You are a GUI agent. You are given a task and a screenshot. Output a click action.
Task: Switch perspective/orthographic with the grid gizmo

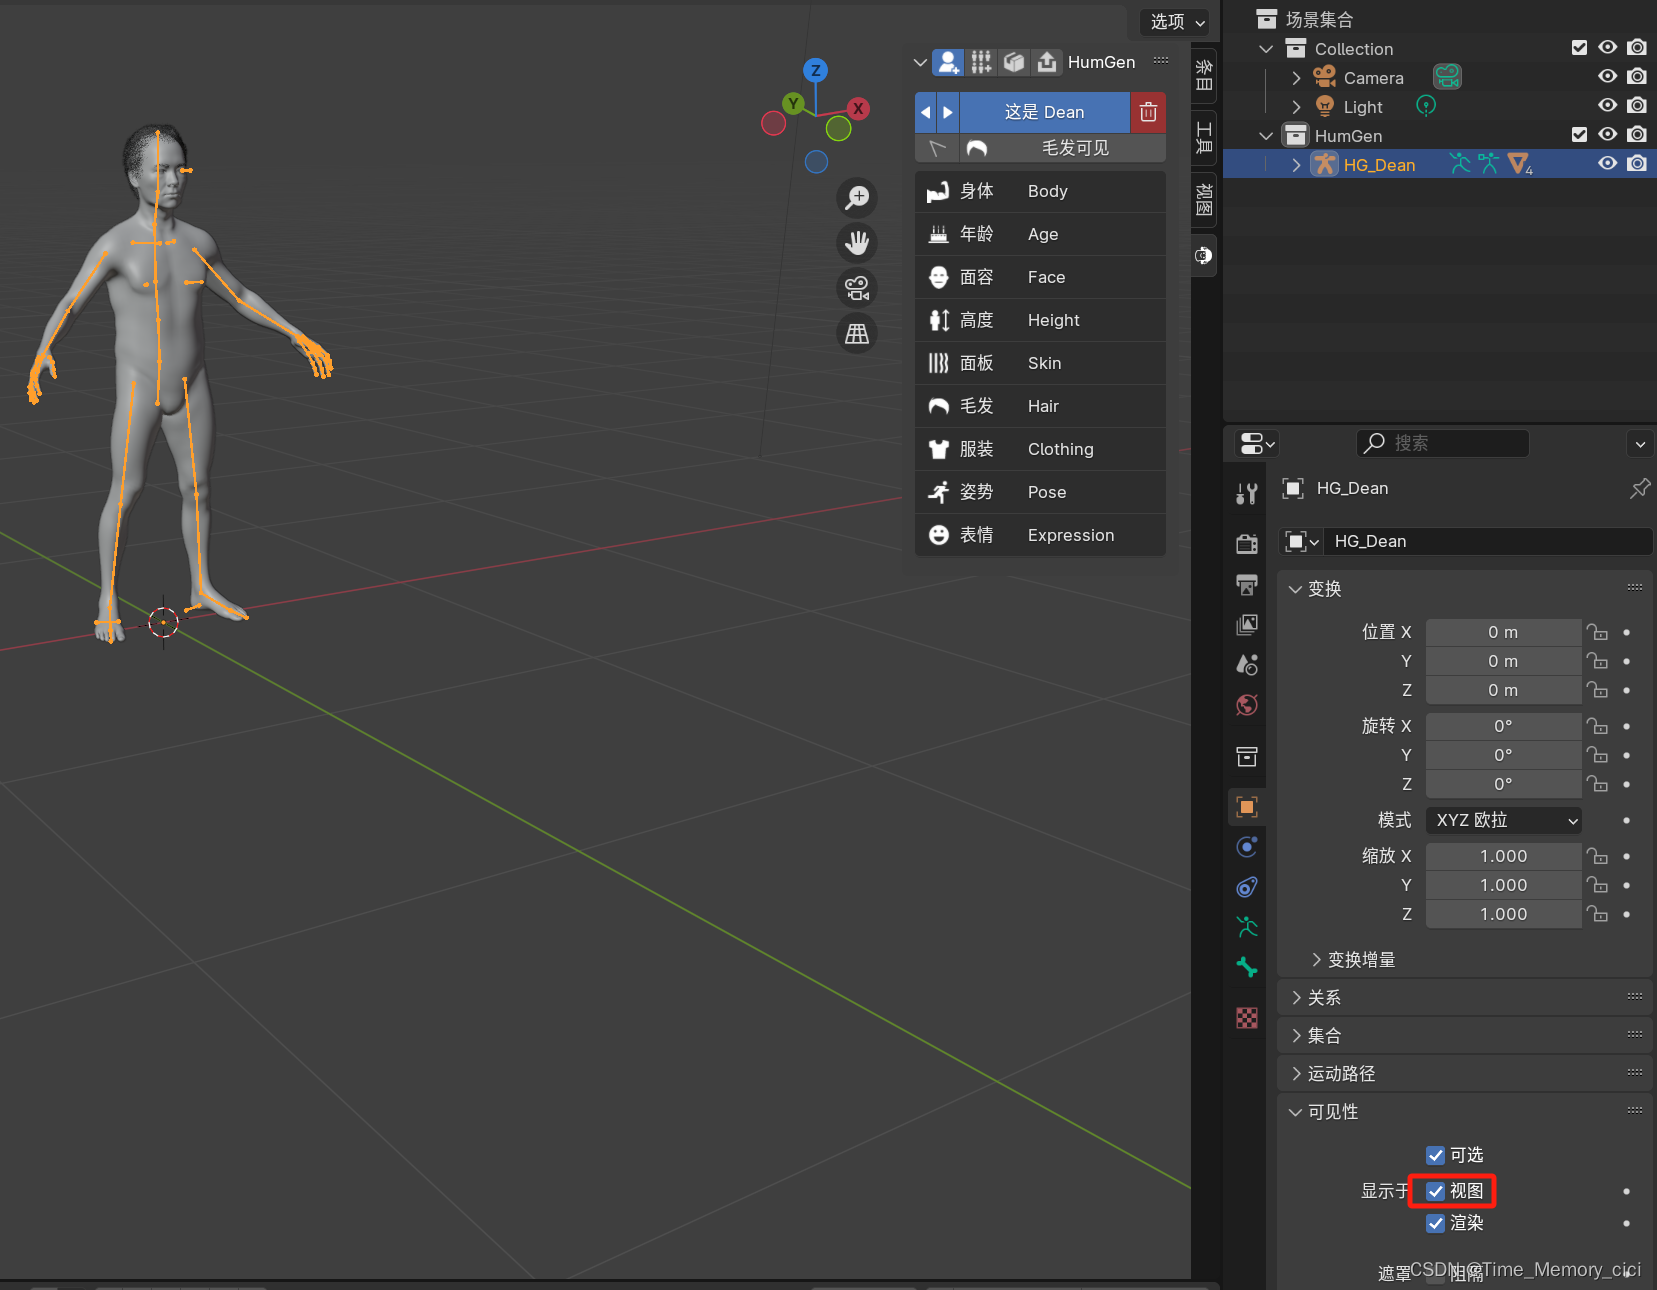point(857,333)
